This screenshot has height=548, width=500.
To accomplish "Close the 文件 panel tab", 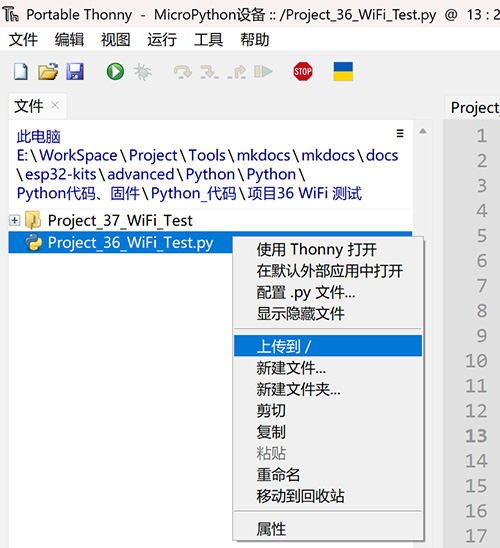I will click(x=55, y=105).
